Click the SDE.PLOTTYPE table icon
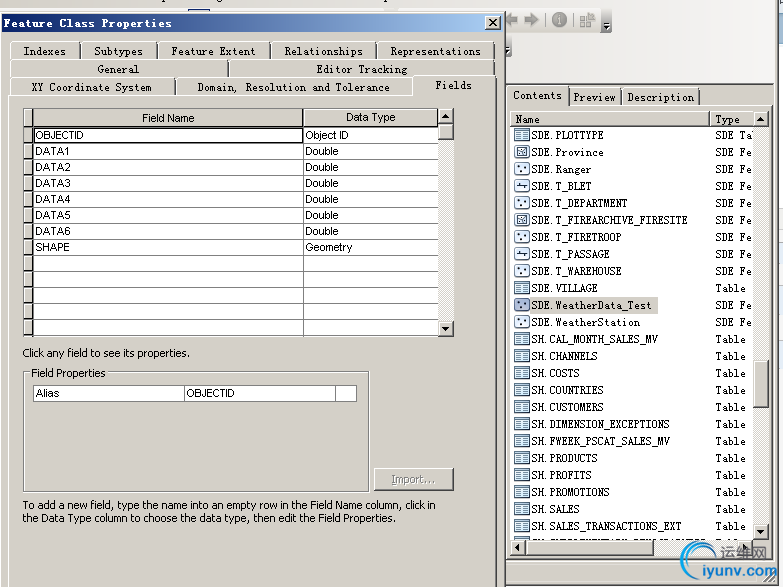 point(522,135)
